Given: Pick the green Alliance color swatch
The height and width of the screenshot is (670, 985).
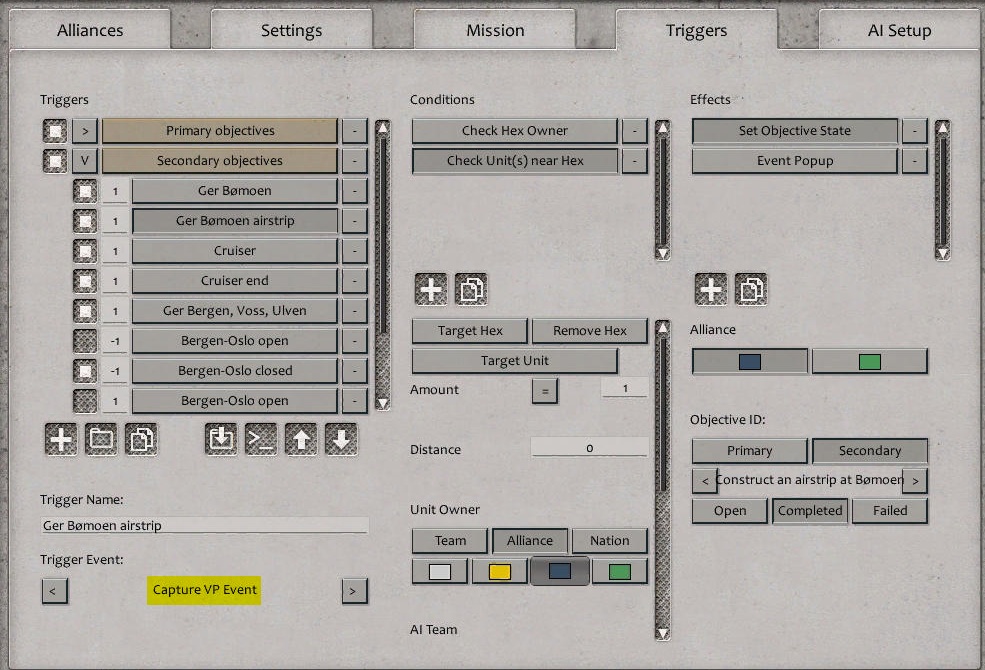Looking at the screenshot, I should pyautogui.click(x=870, y=362).
